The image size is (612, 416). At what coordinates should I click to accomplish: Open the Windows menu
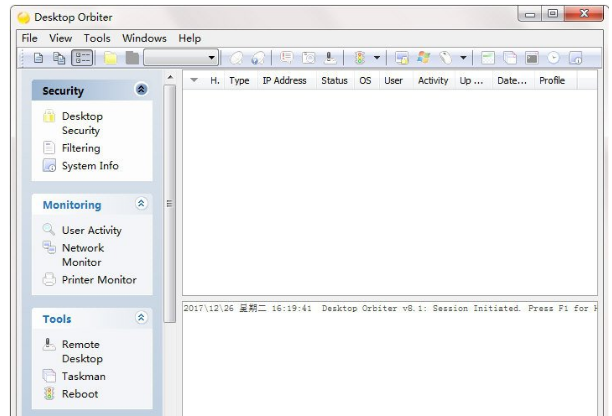(145, 38)
